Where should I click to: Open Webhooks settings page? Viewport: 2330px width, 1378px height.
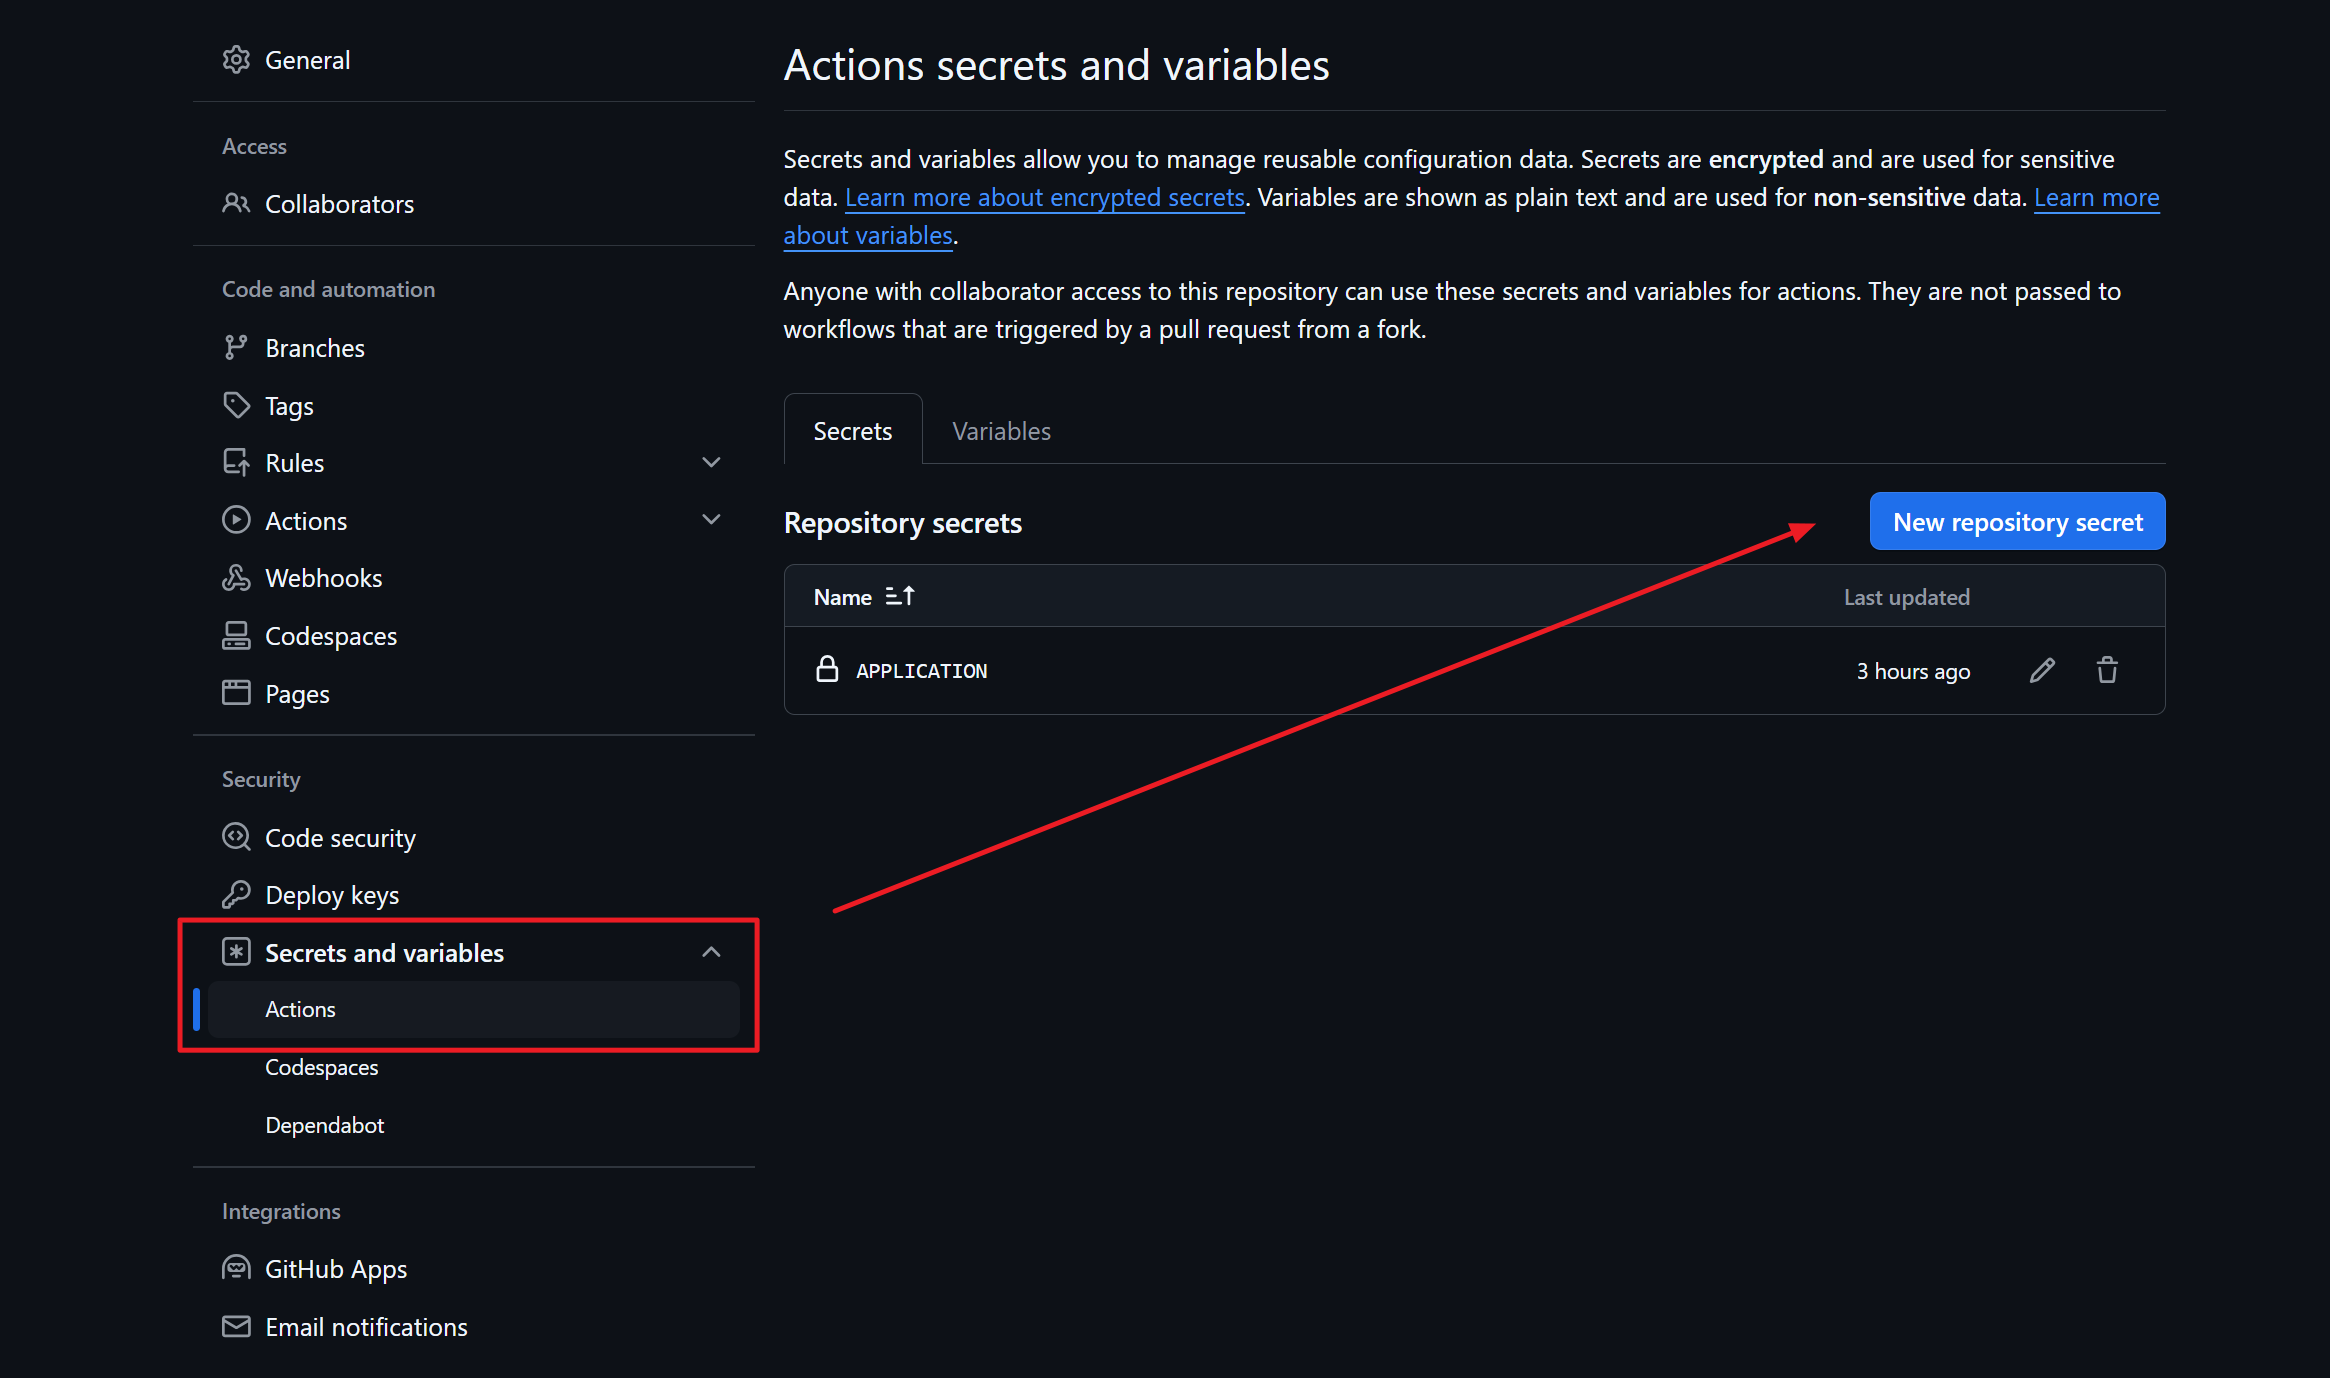[x=322, y=579]
